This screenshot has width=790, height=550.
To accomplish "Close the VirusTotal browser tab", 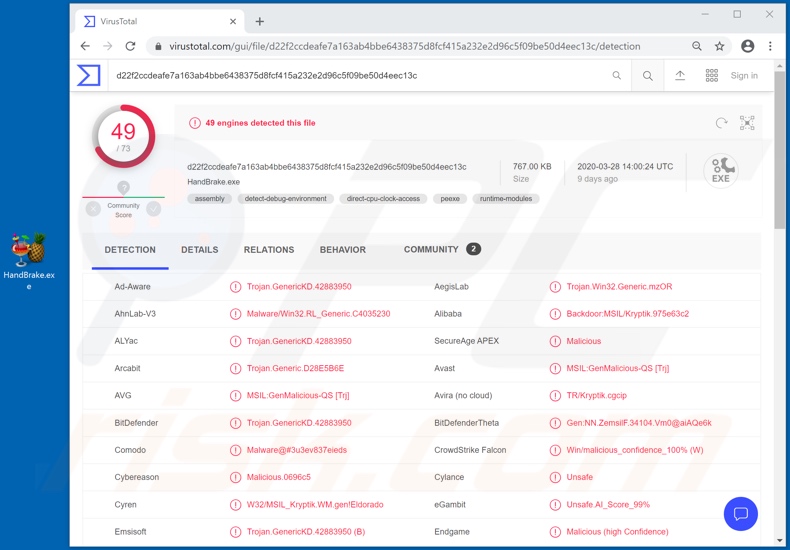I will coord(233,22).
